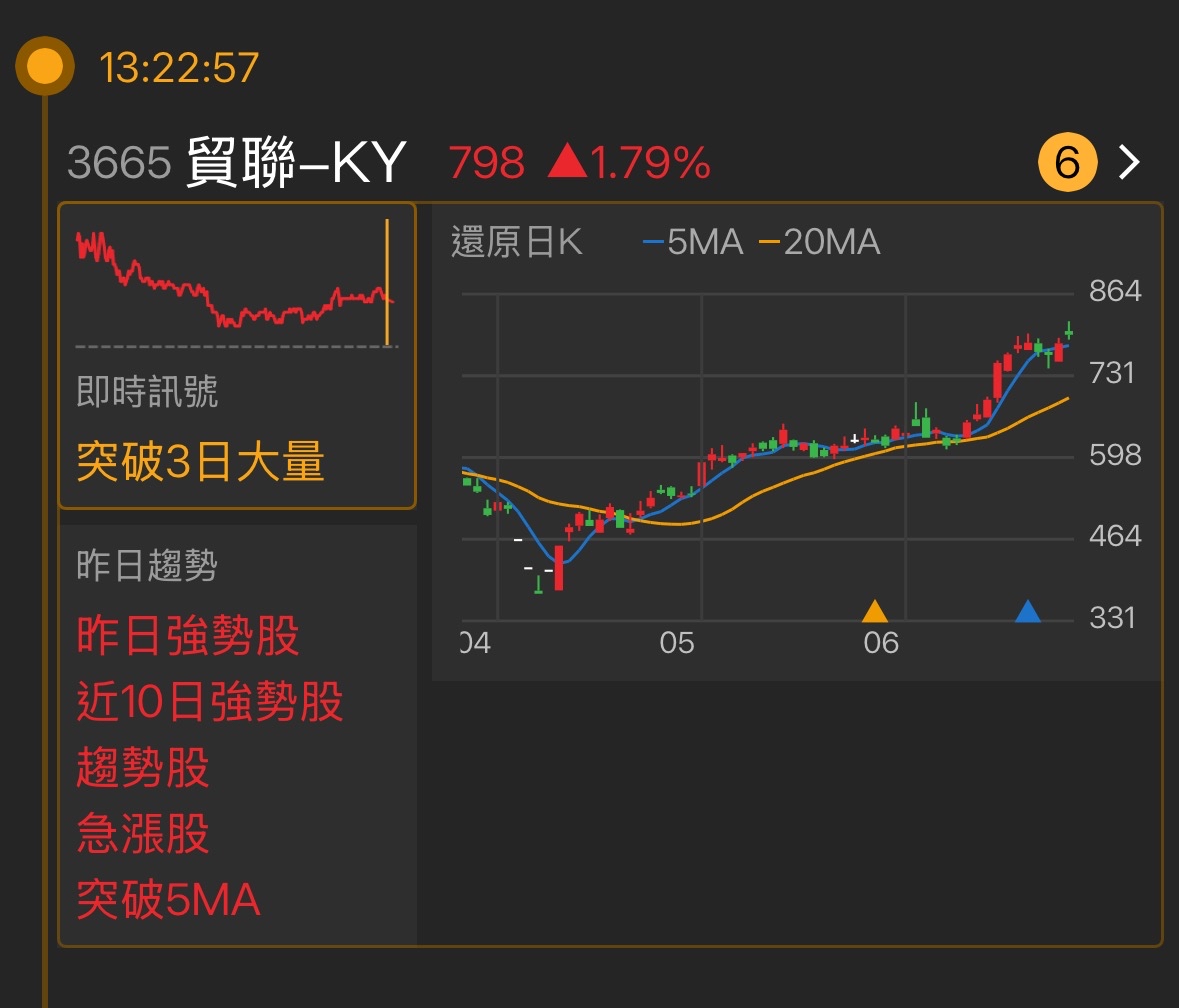Tap the 464 price axis label

[1115, 536]
